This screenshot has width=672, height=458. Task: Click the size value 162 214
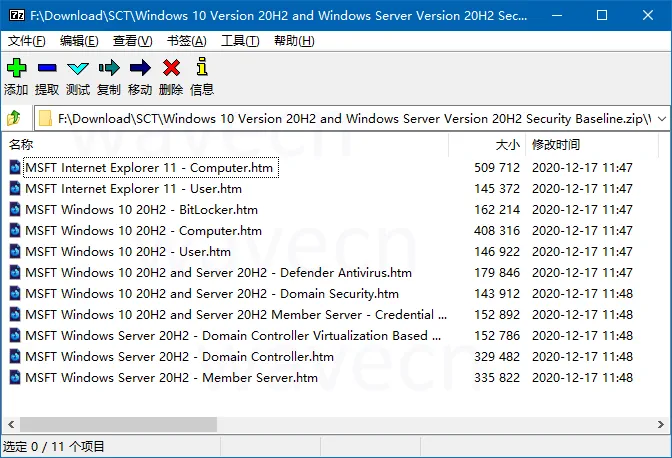497,209
